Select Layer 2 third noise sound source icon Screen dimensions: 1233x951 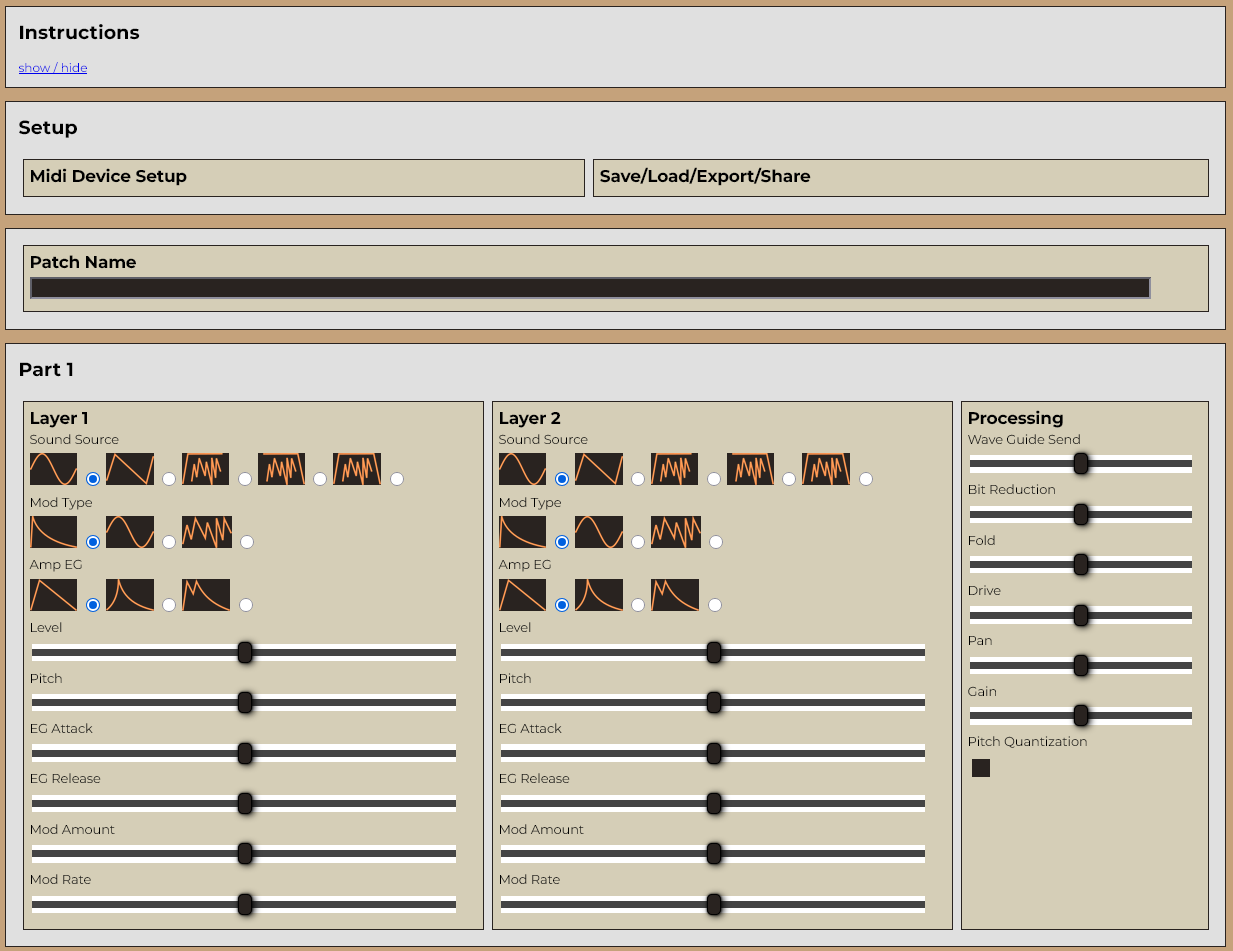coord(674,469)
